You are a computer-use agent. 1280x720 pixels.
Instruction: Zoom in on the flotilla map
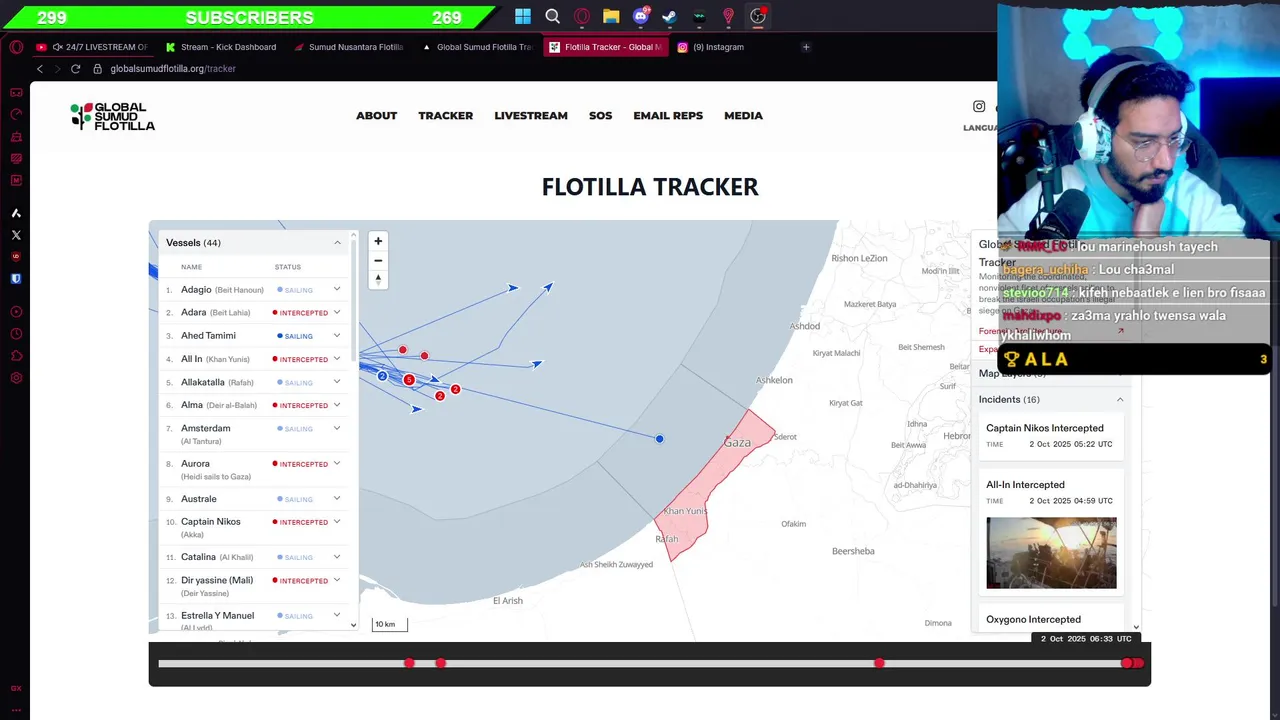coord(378,241)
